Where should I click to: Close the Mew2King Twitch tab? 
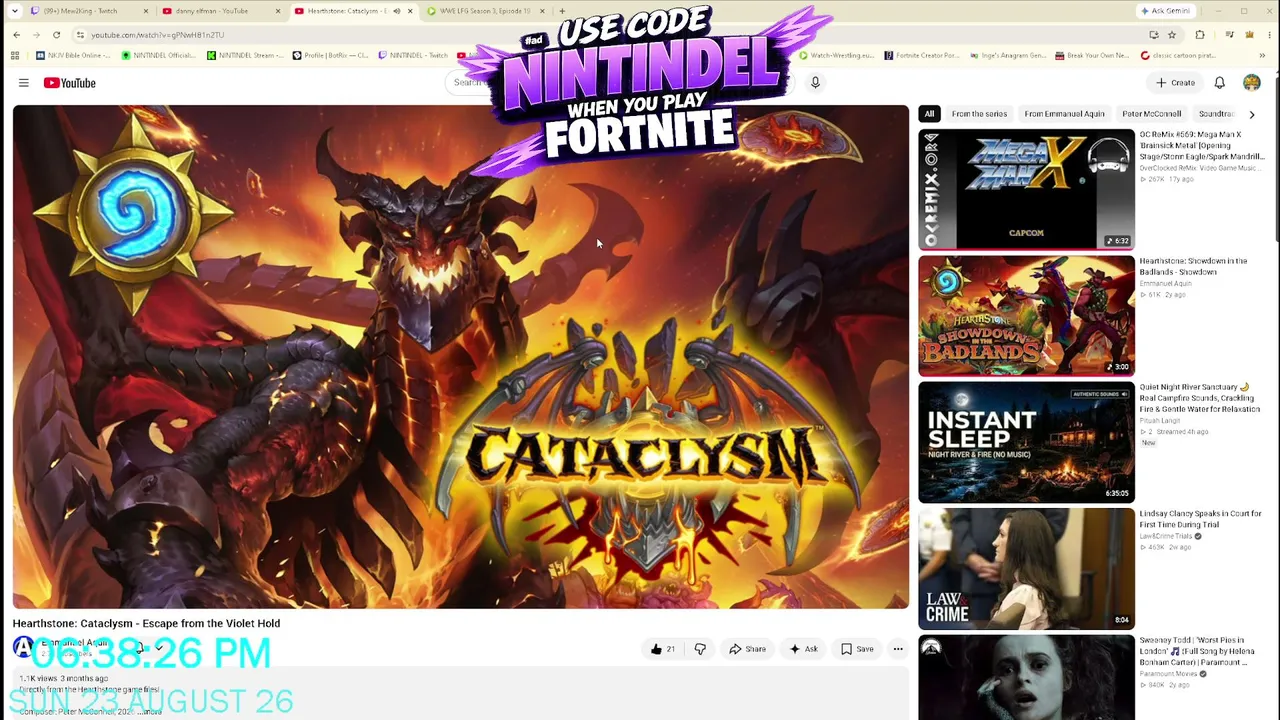145,11
